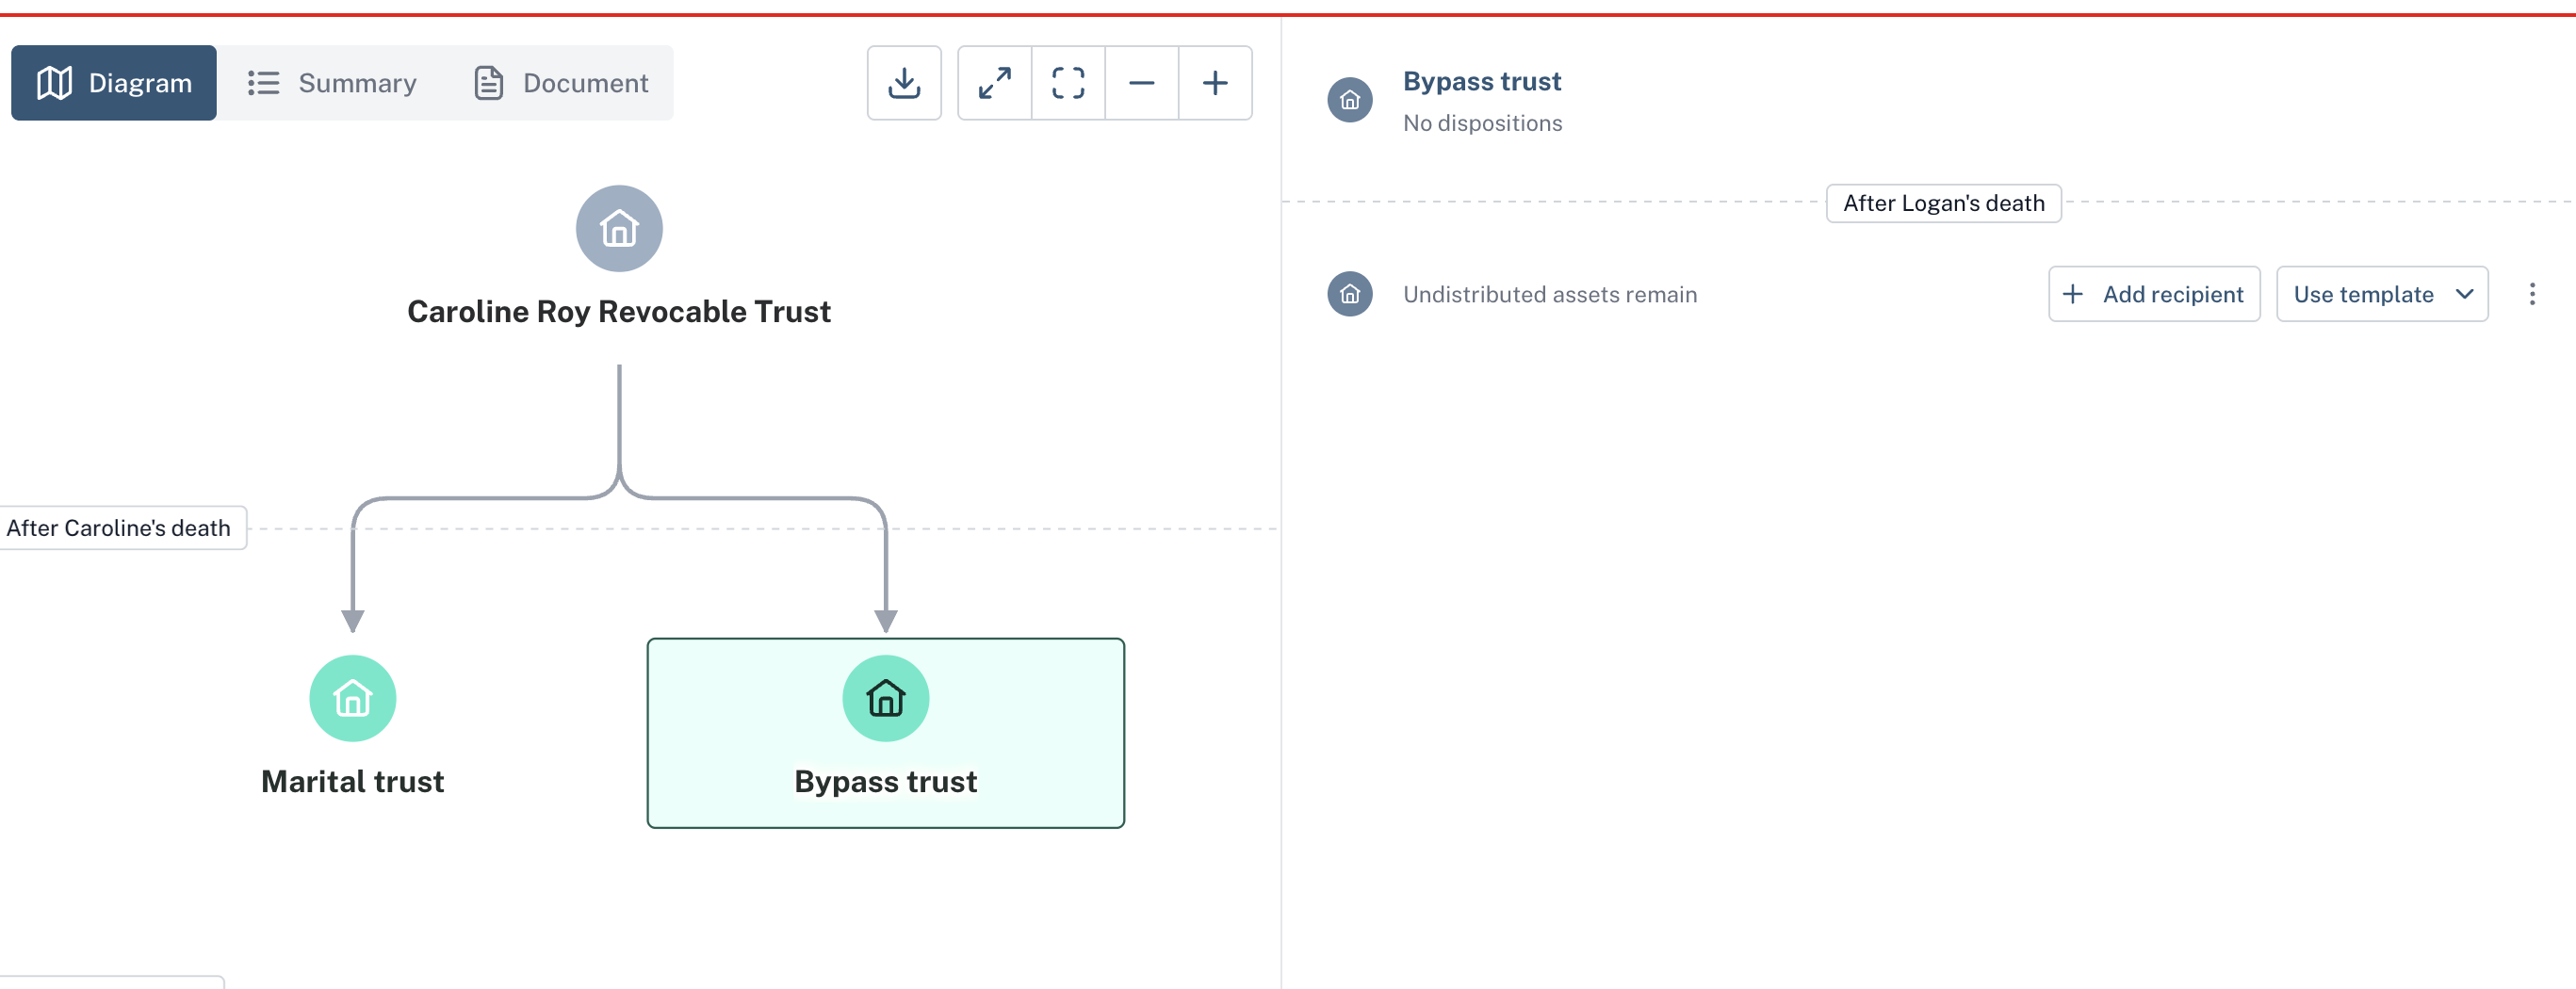
Task: Click the Bypass trust house icon in diagram
Action: (x=885, y=698)
